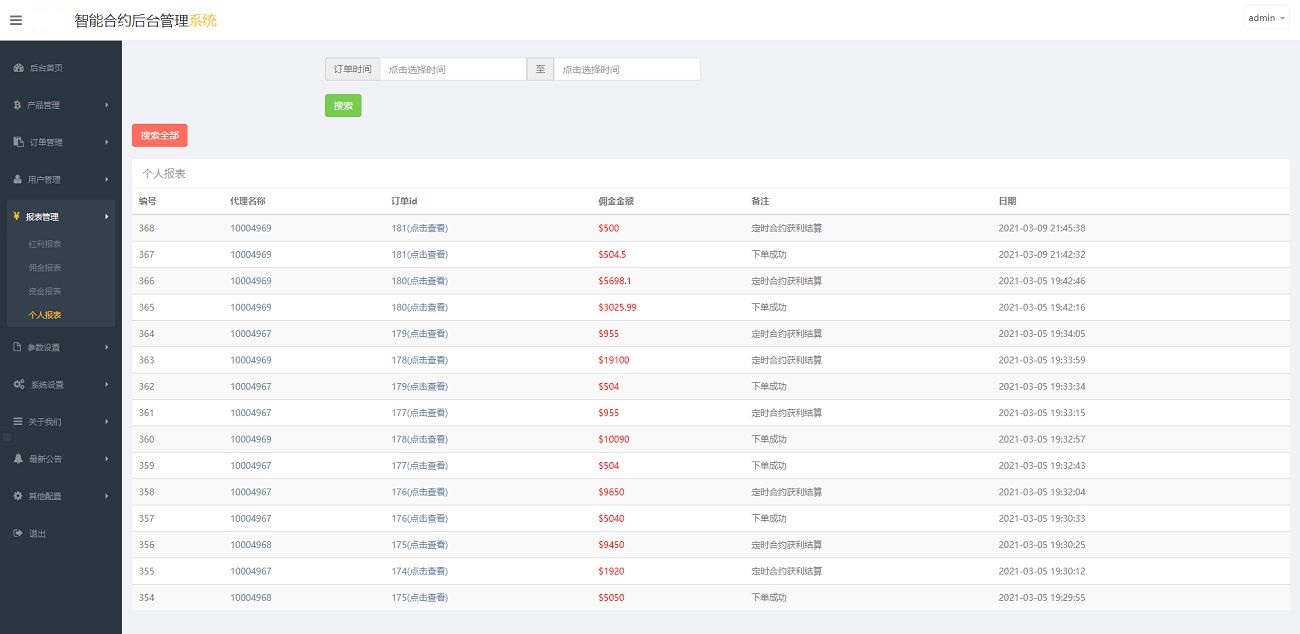The image size is (1300, 634).
Task: Select the 个人报表 submenu item
Action: [x=45, y=315]
